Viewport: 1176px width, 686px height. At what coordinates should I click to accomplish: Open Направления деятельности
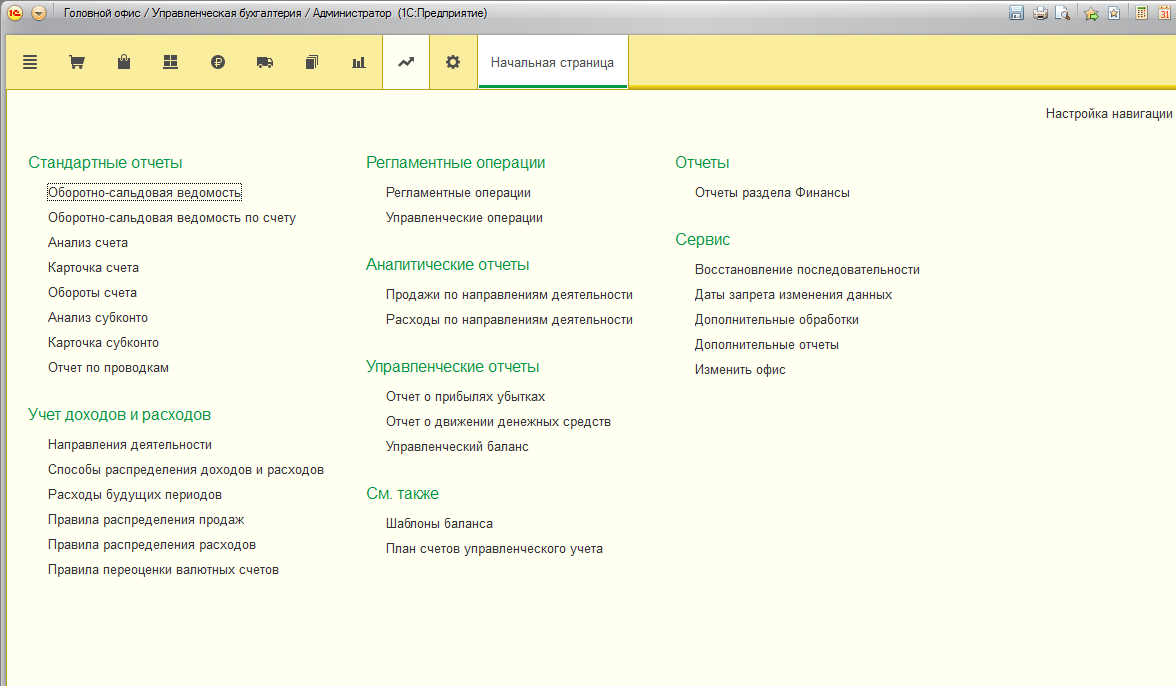[x=130, y=445]
